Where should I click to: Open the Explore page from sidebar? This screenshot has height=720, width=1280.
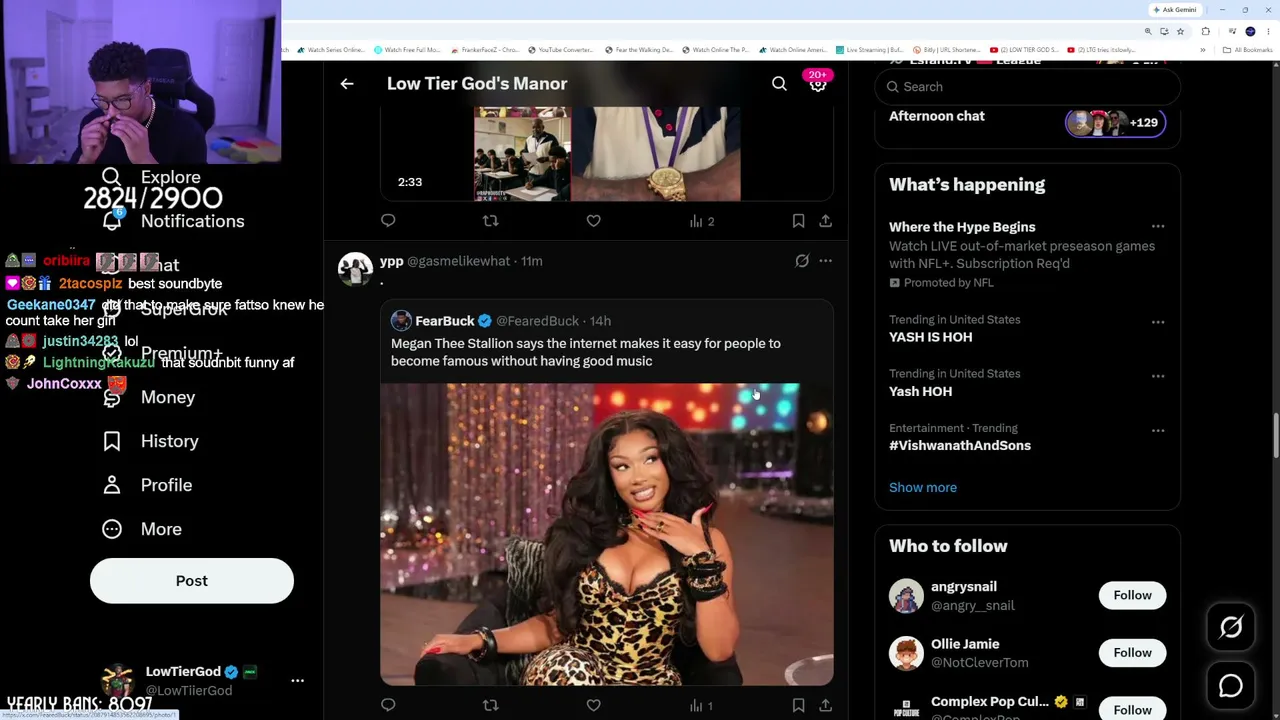click(x=150, y=177)
